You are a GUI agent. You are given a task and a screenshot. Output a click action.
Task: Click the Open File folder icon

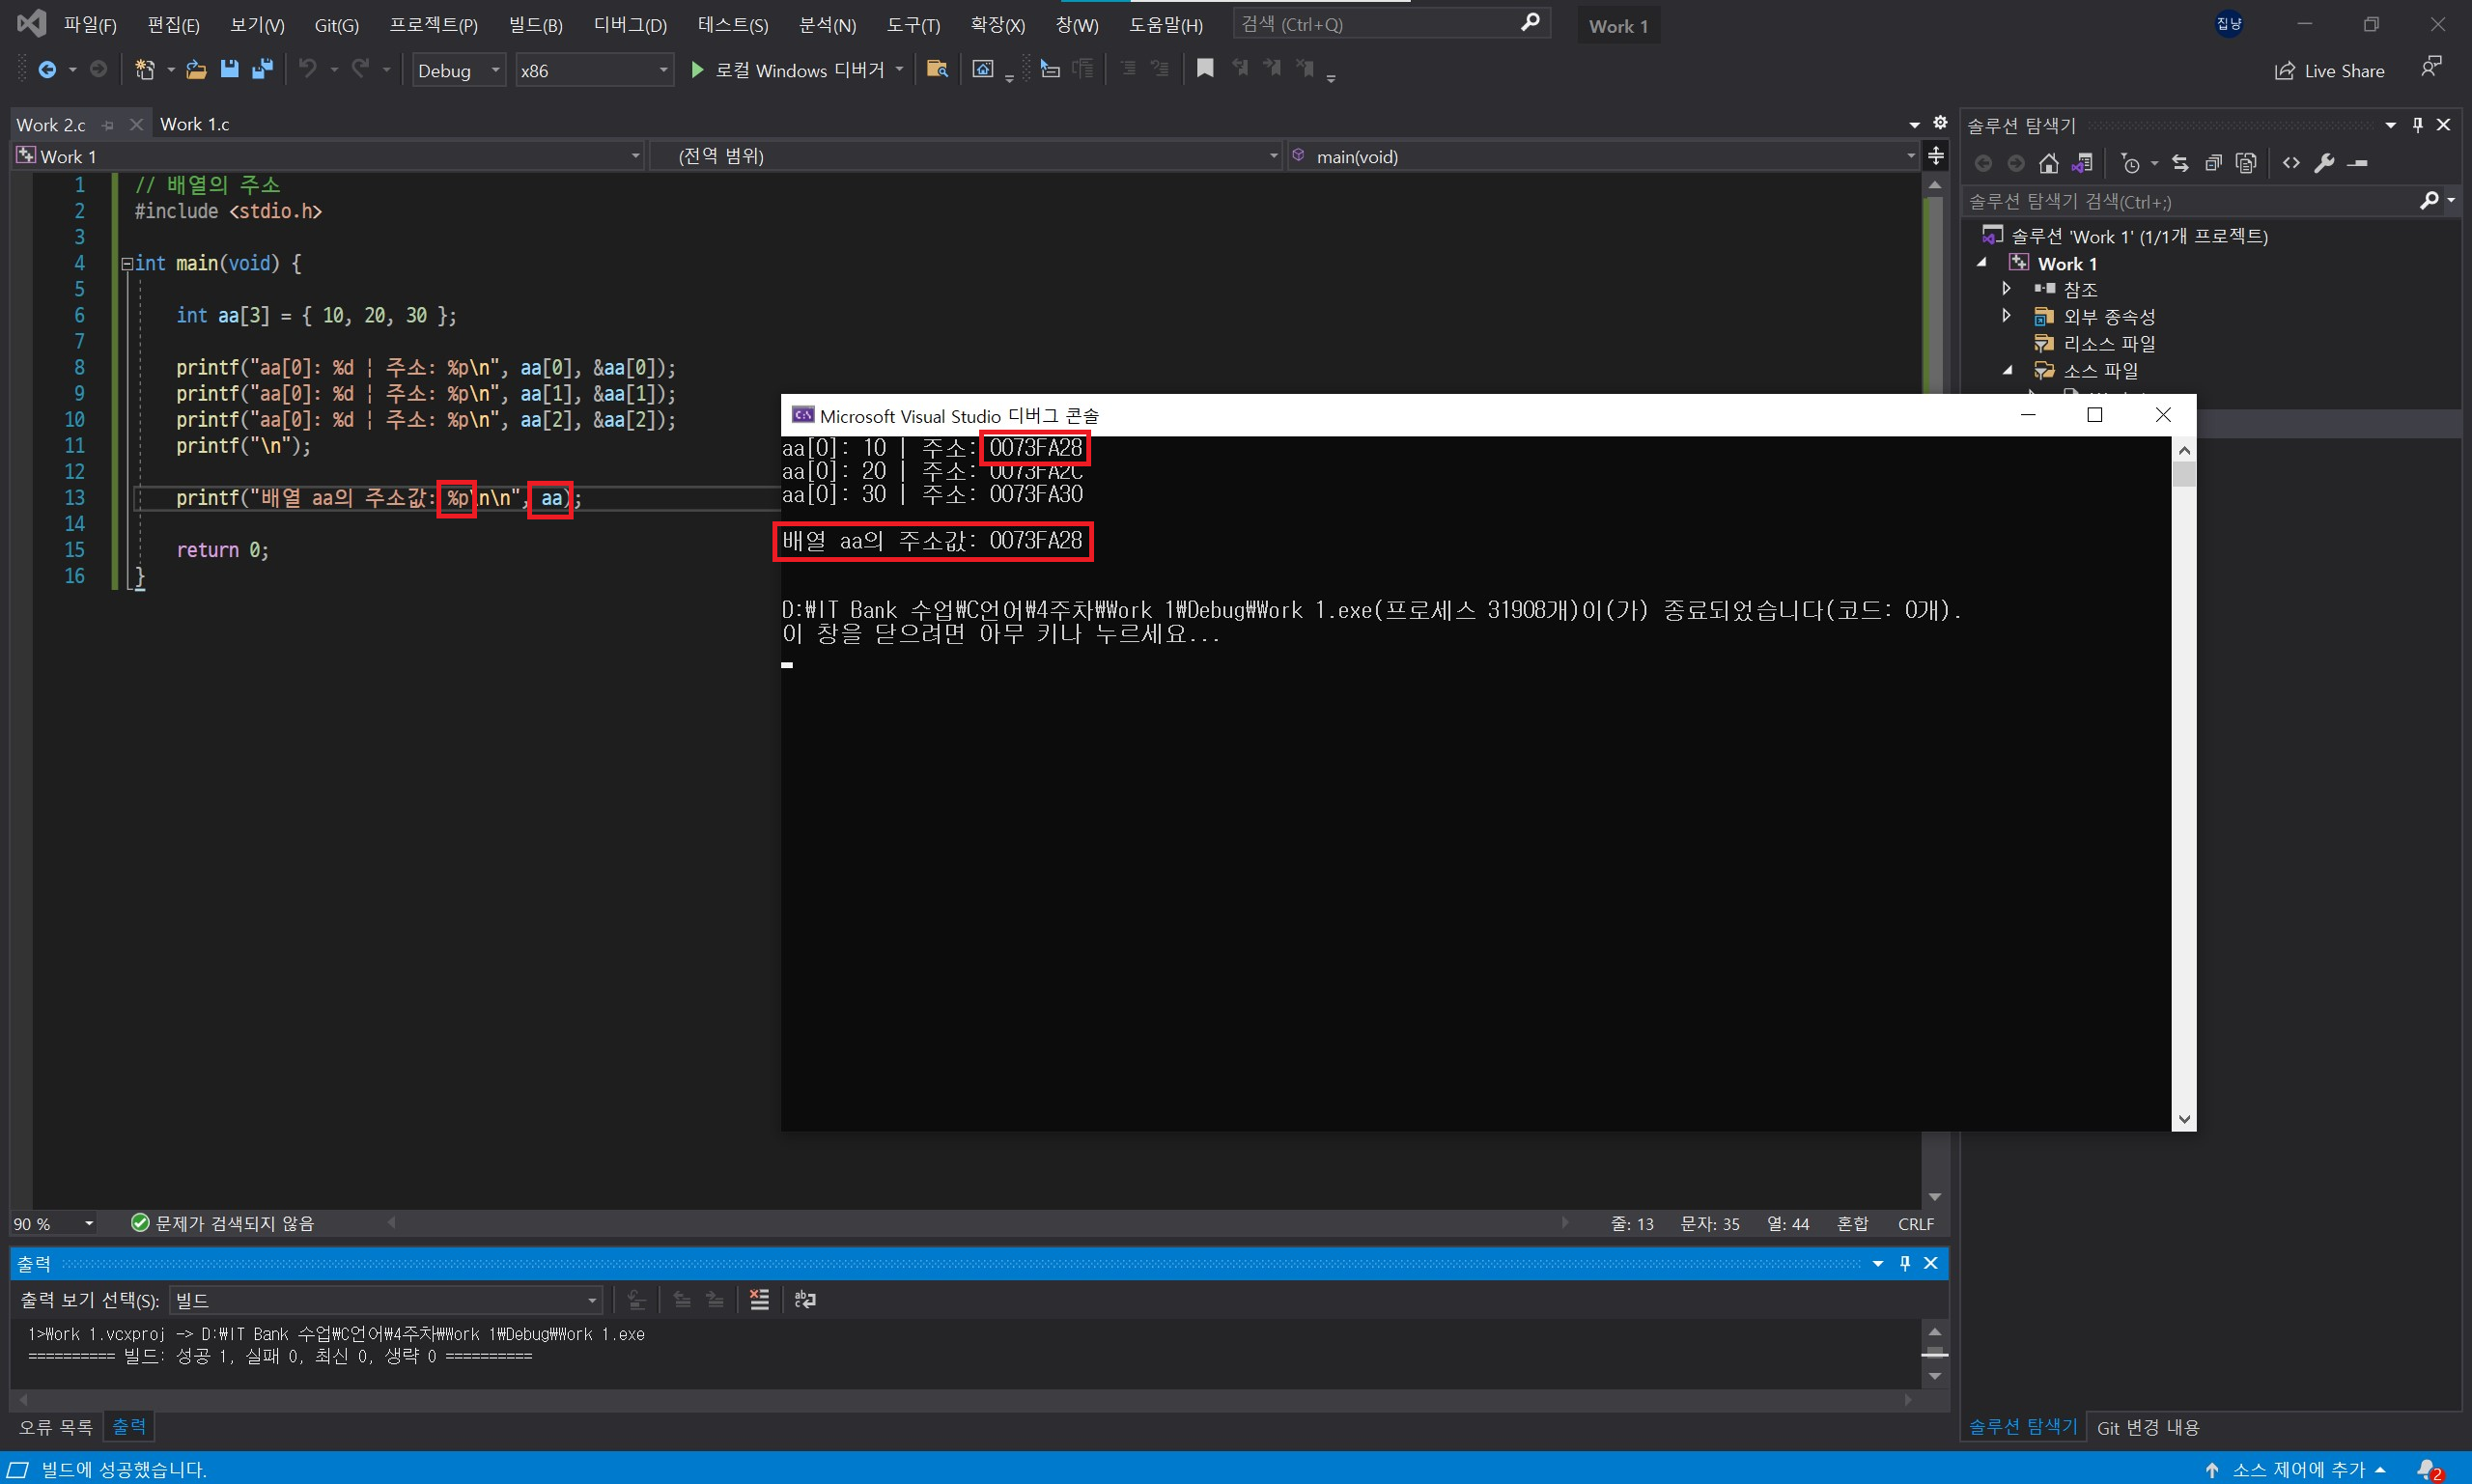pos(196,69)
